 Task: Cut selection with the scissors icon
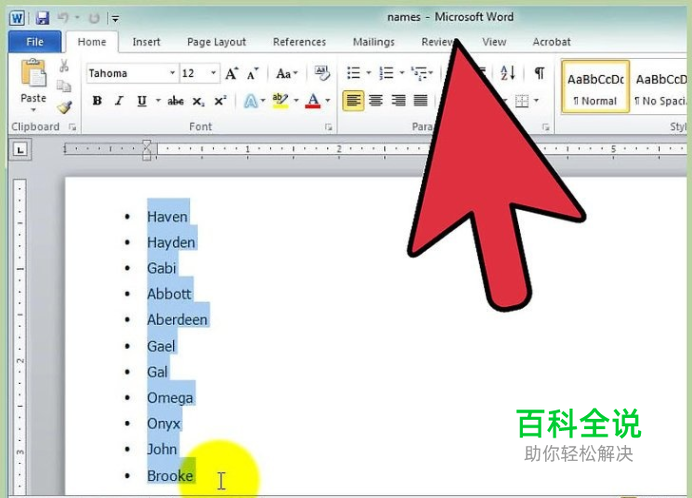64,66
